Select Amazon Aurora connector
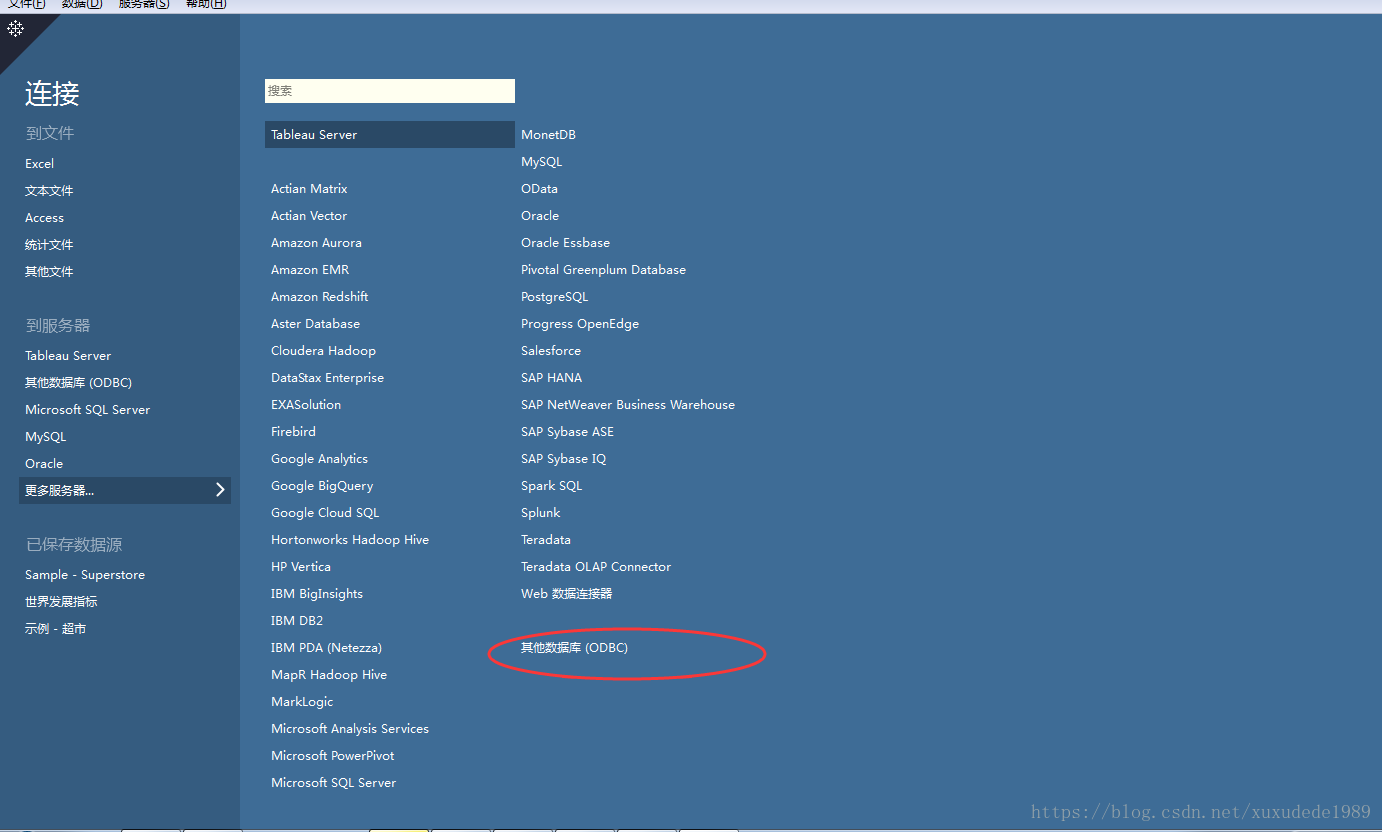The image size is (1382, 832). tap(316, 243)
